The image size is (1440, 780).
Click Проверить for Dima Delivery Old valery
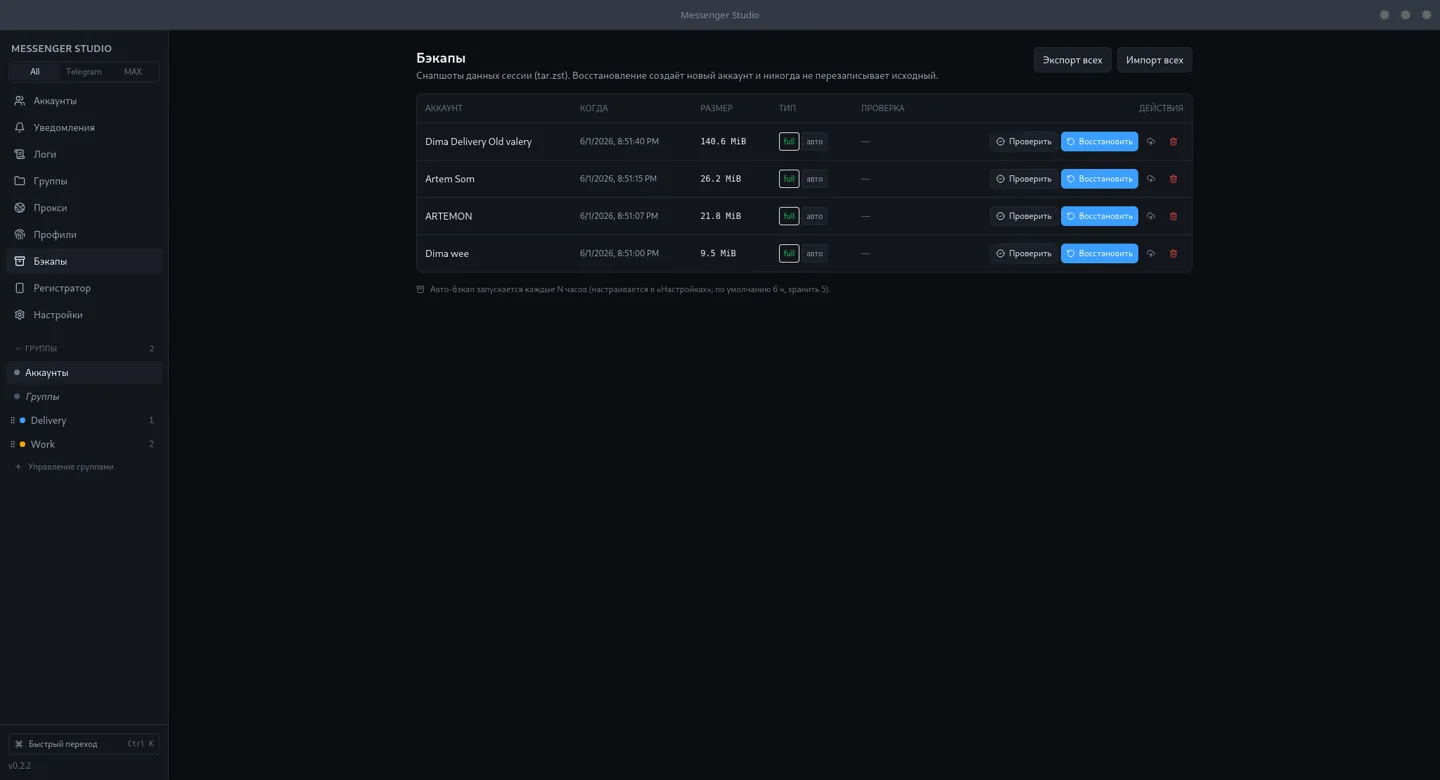click(x=1023, y=142)
